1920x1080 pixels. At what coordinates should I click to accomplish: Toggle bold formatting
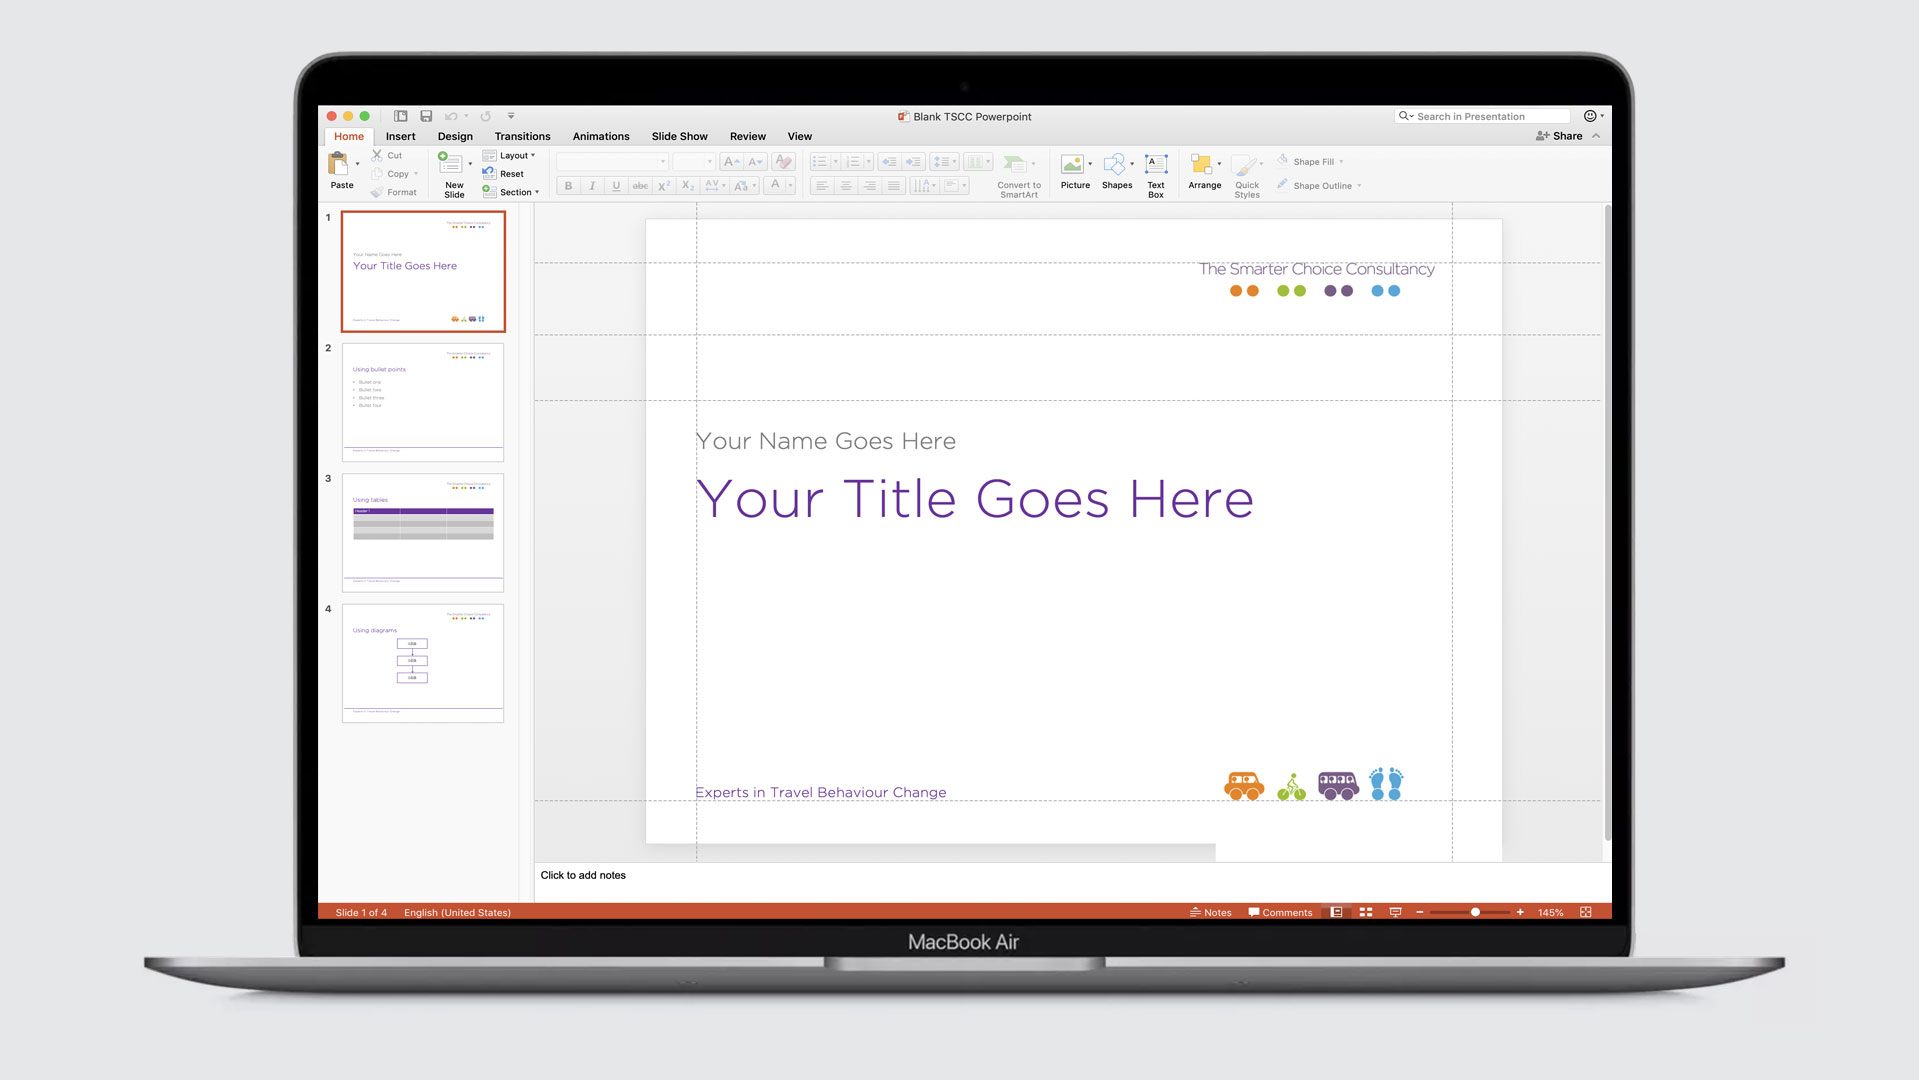point(567,185)
